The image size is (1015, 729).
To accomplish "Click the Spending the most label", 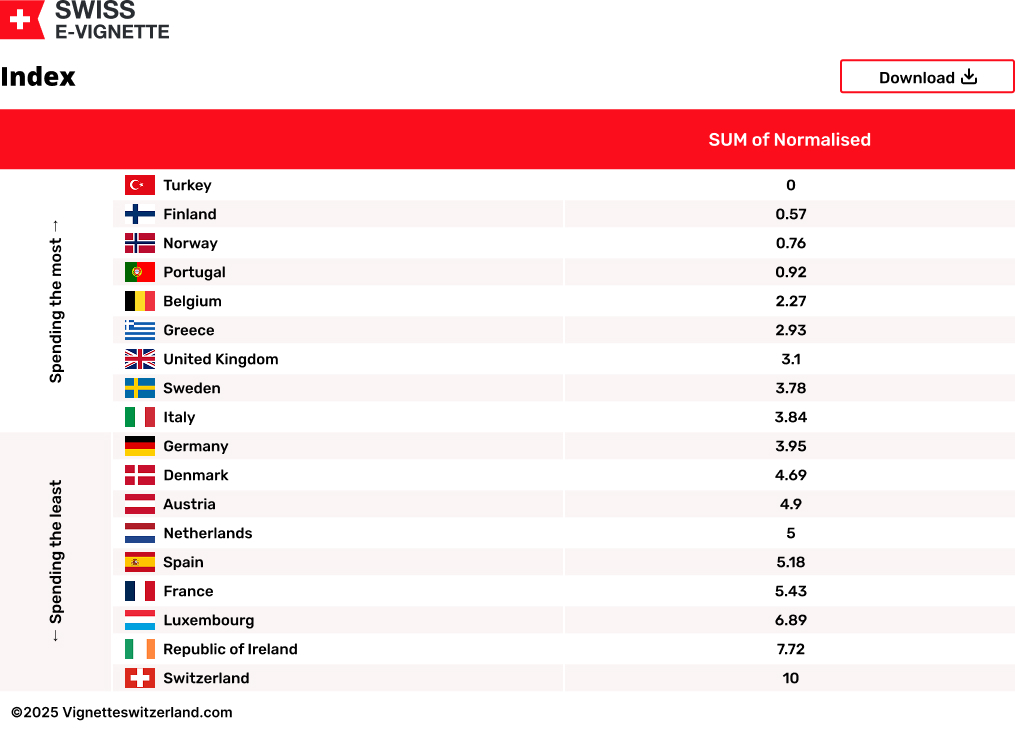I will point(56,300).
